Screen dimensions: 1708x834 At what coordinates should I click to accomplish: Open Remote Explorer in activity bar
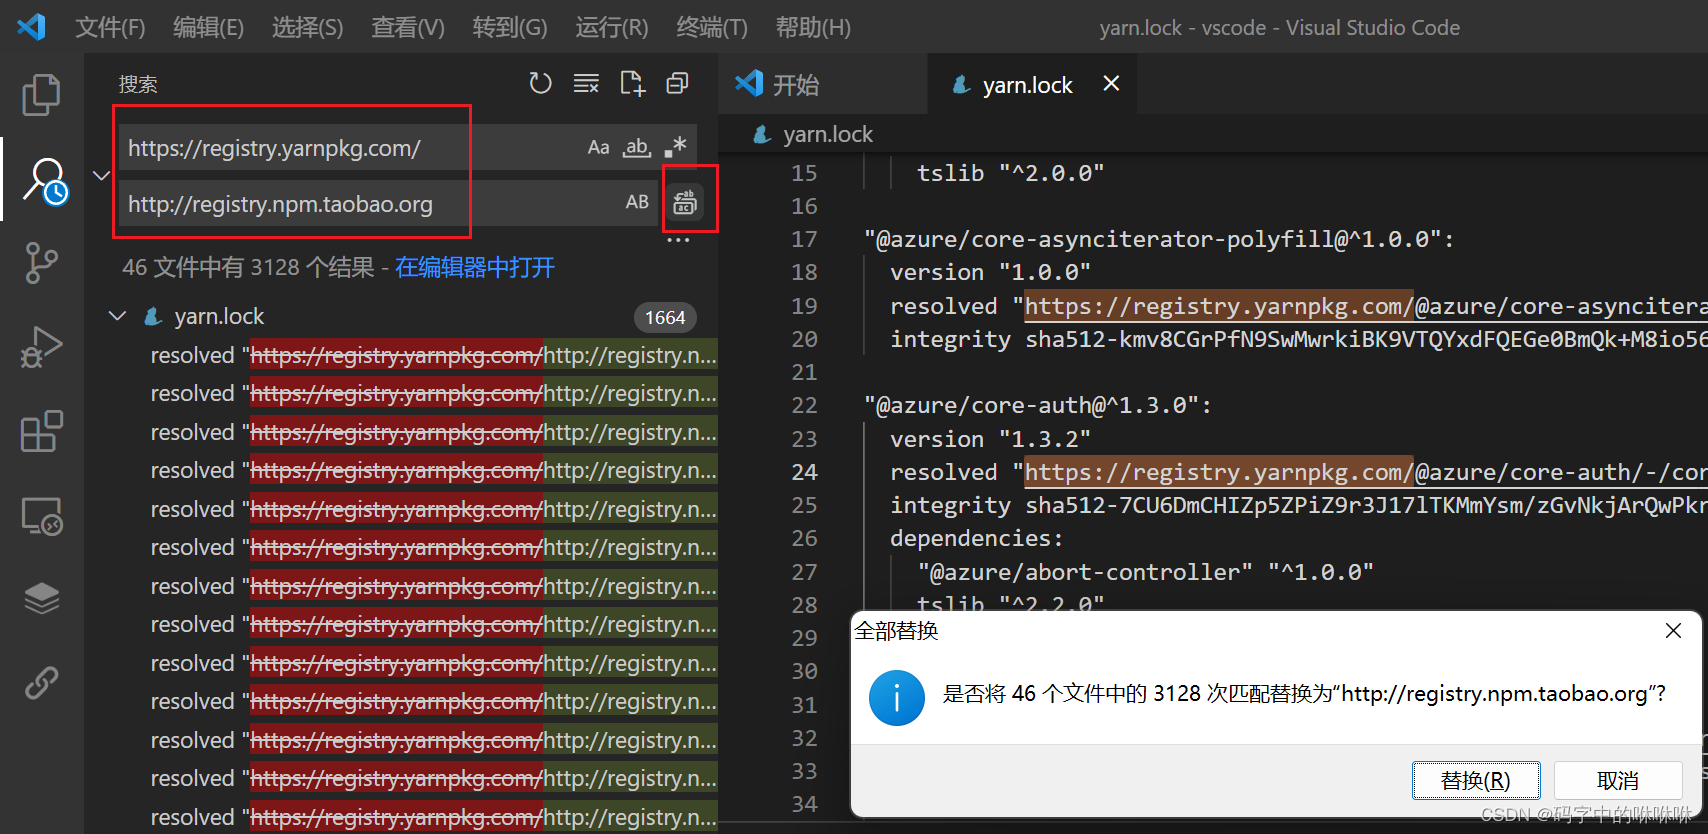pos(42,516)
